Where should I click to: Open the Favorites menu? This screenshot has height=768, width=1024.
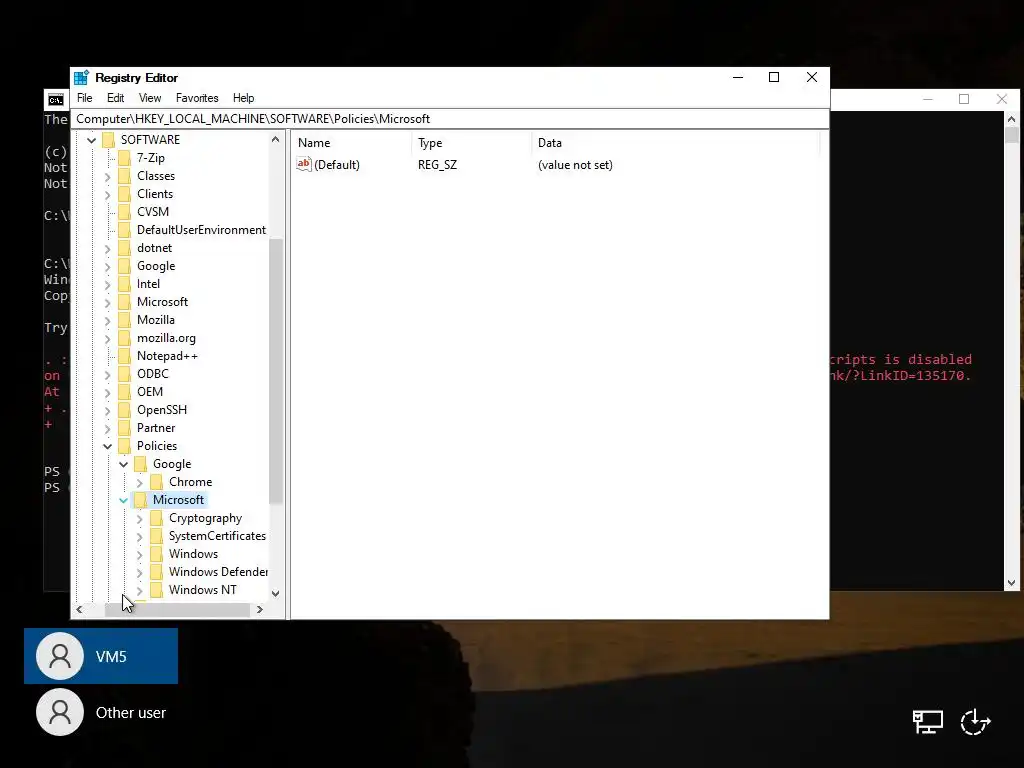click(197, 98)
